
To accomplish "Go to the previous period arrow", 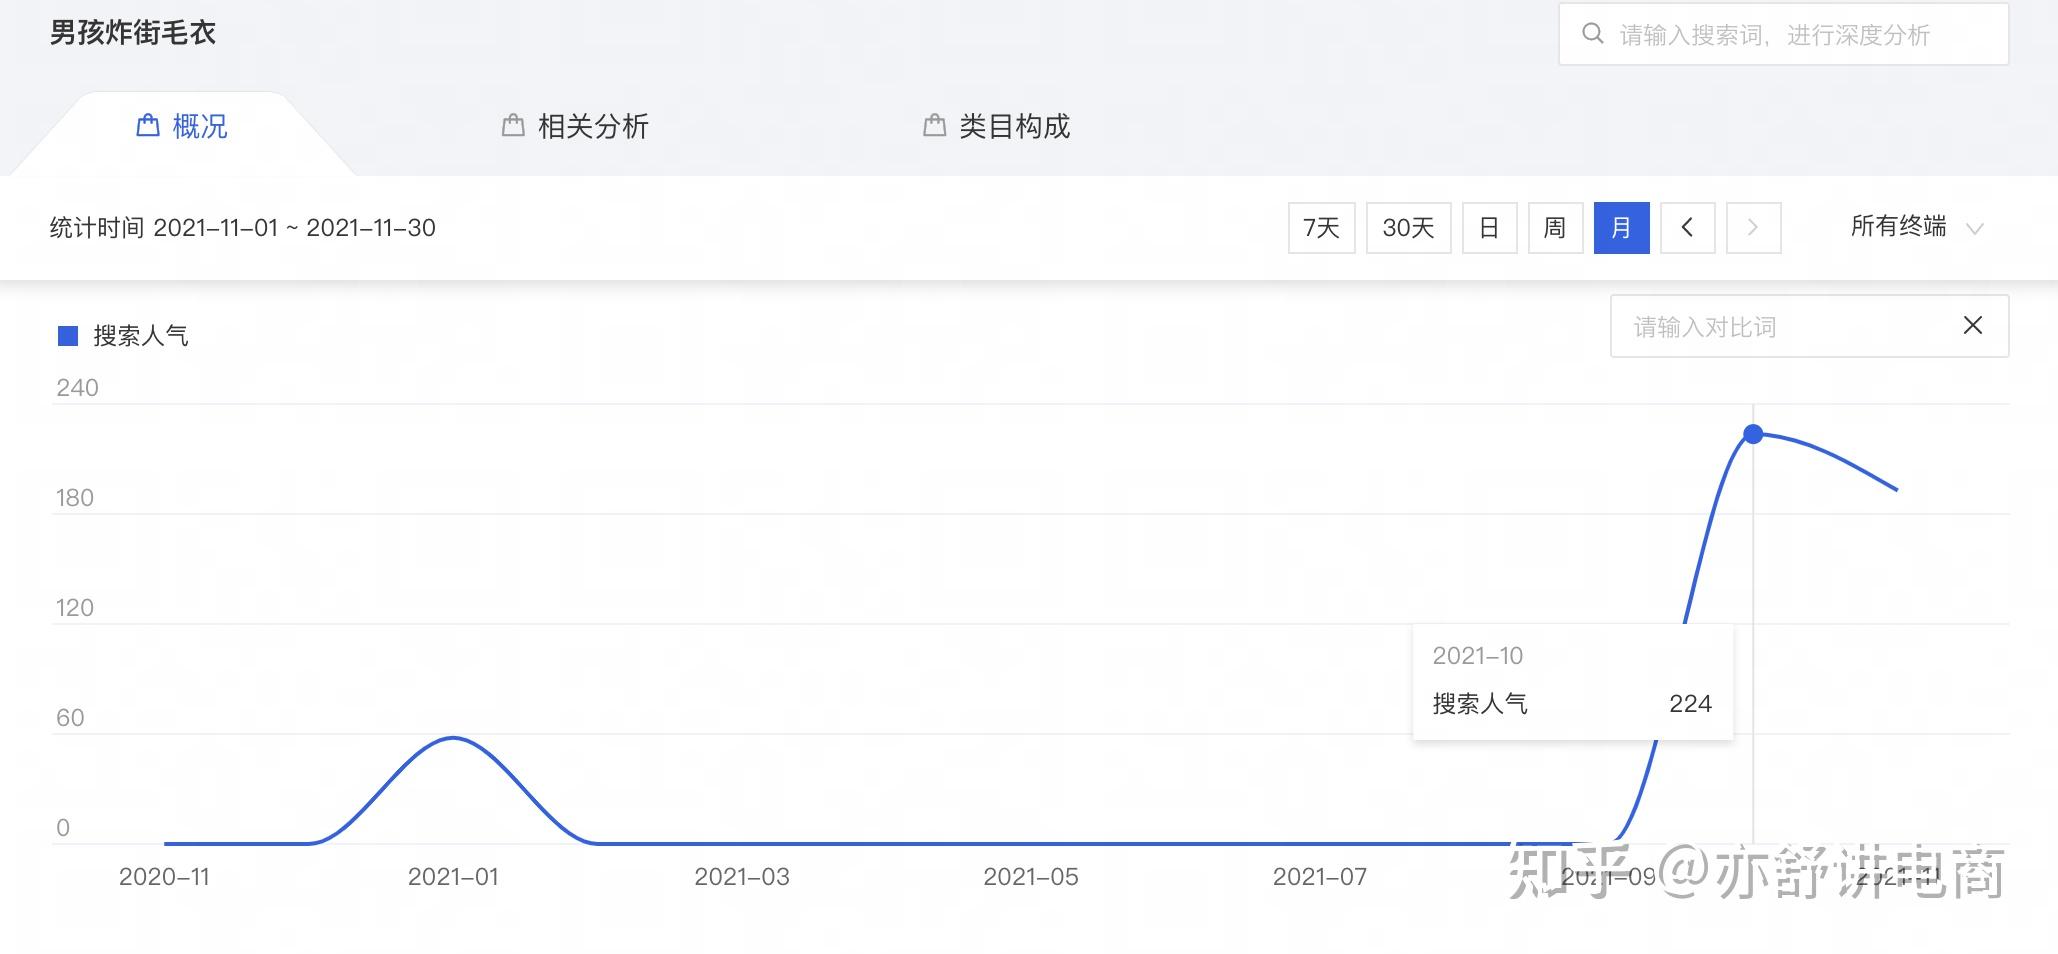I will [x=1687, y=228].
